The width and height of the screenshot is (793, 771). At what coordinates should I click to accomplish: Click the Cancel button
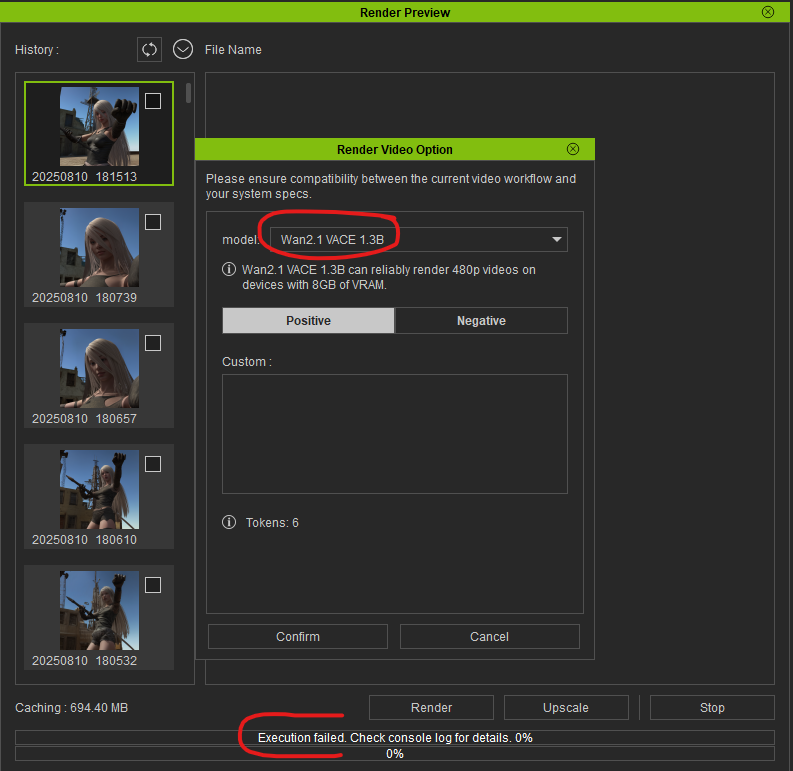[490, 636]
